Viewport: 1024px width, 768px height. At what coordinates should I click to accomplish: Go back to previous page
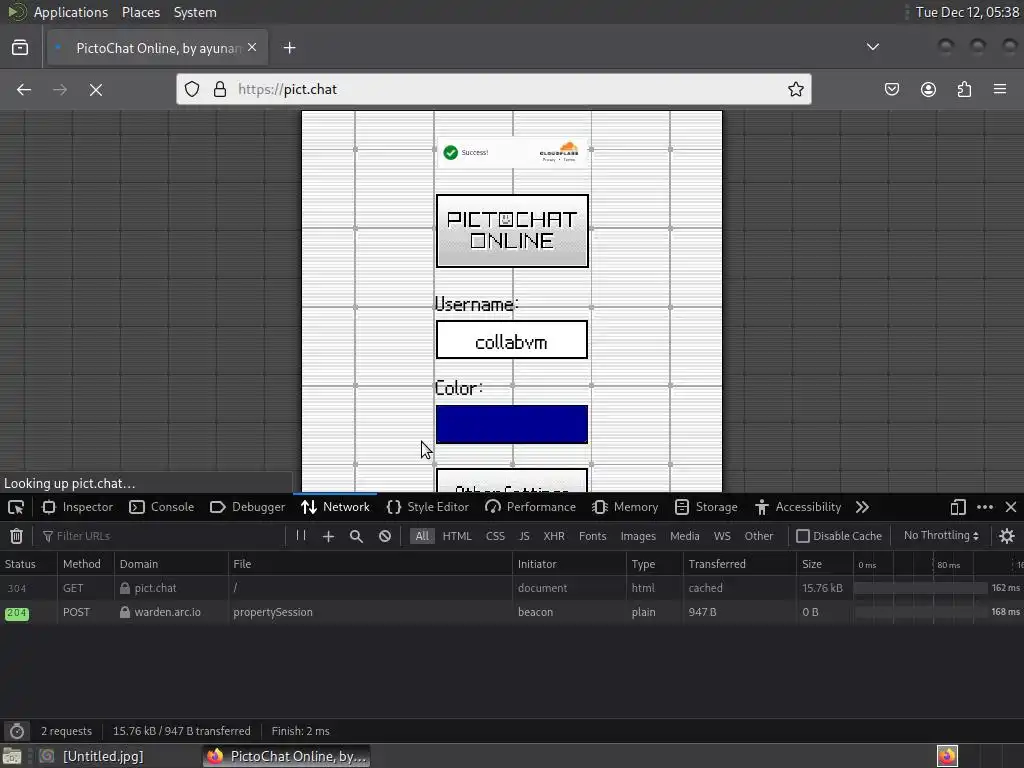24,89
